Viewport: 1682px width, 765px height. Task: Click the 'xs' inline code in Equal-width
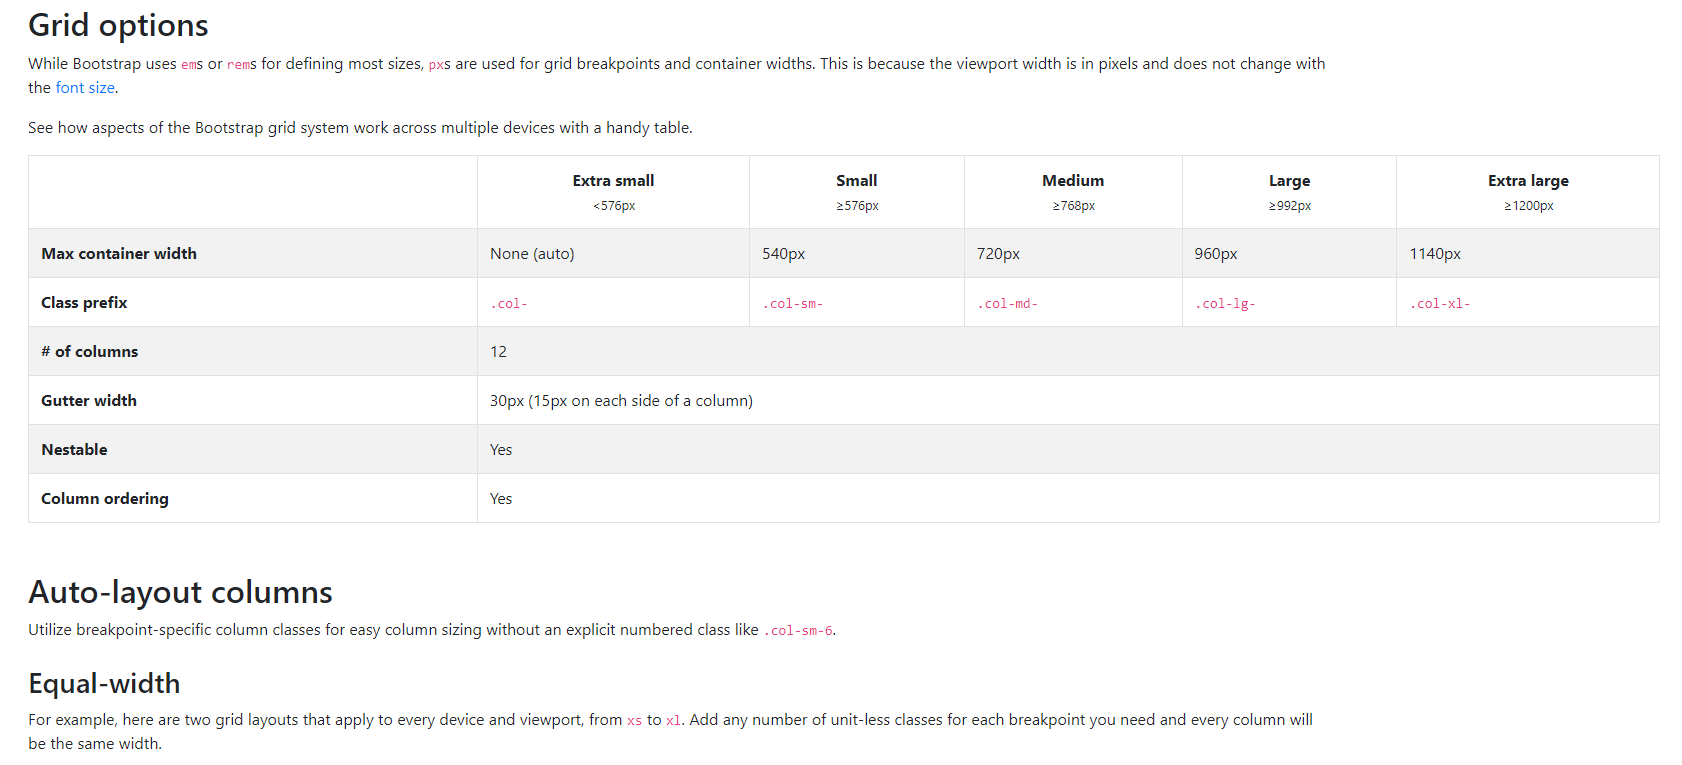click(x=634, y=721)
